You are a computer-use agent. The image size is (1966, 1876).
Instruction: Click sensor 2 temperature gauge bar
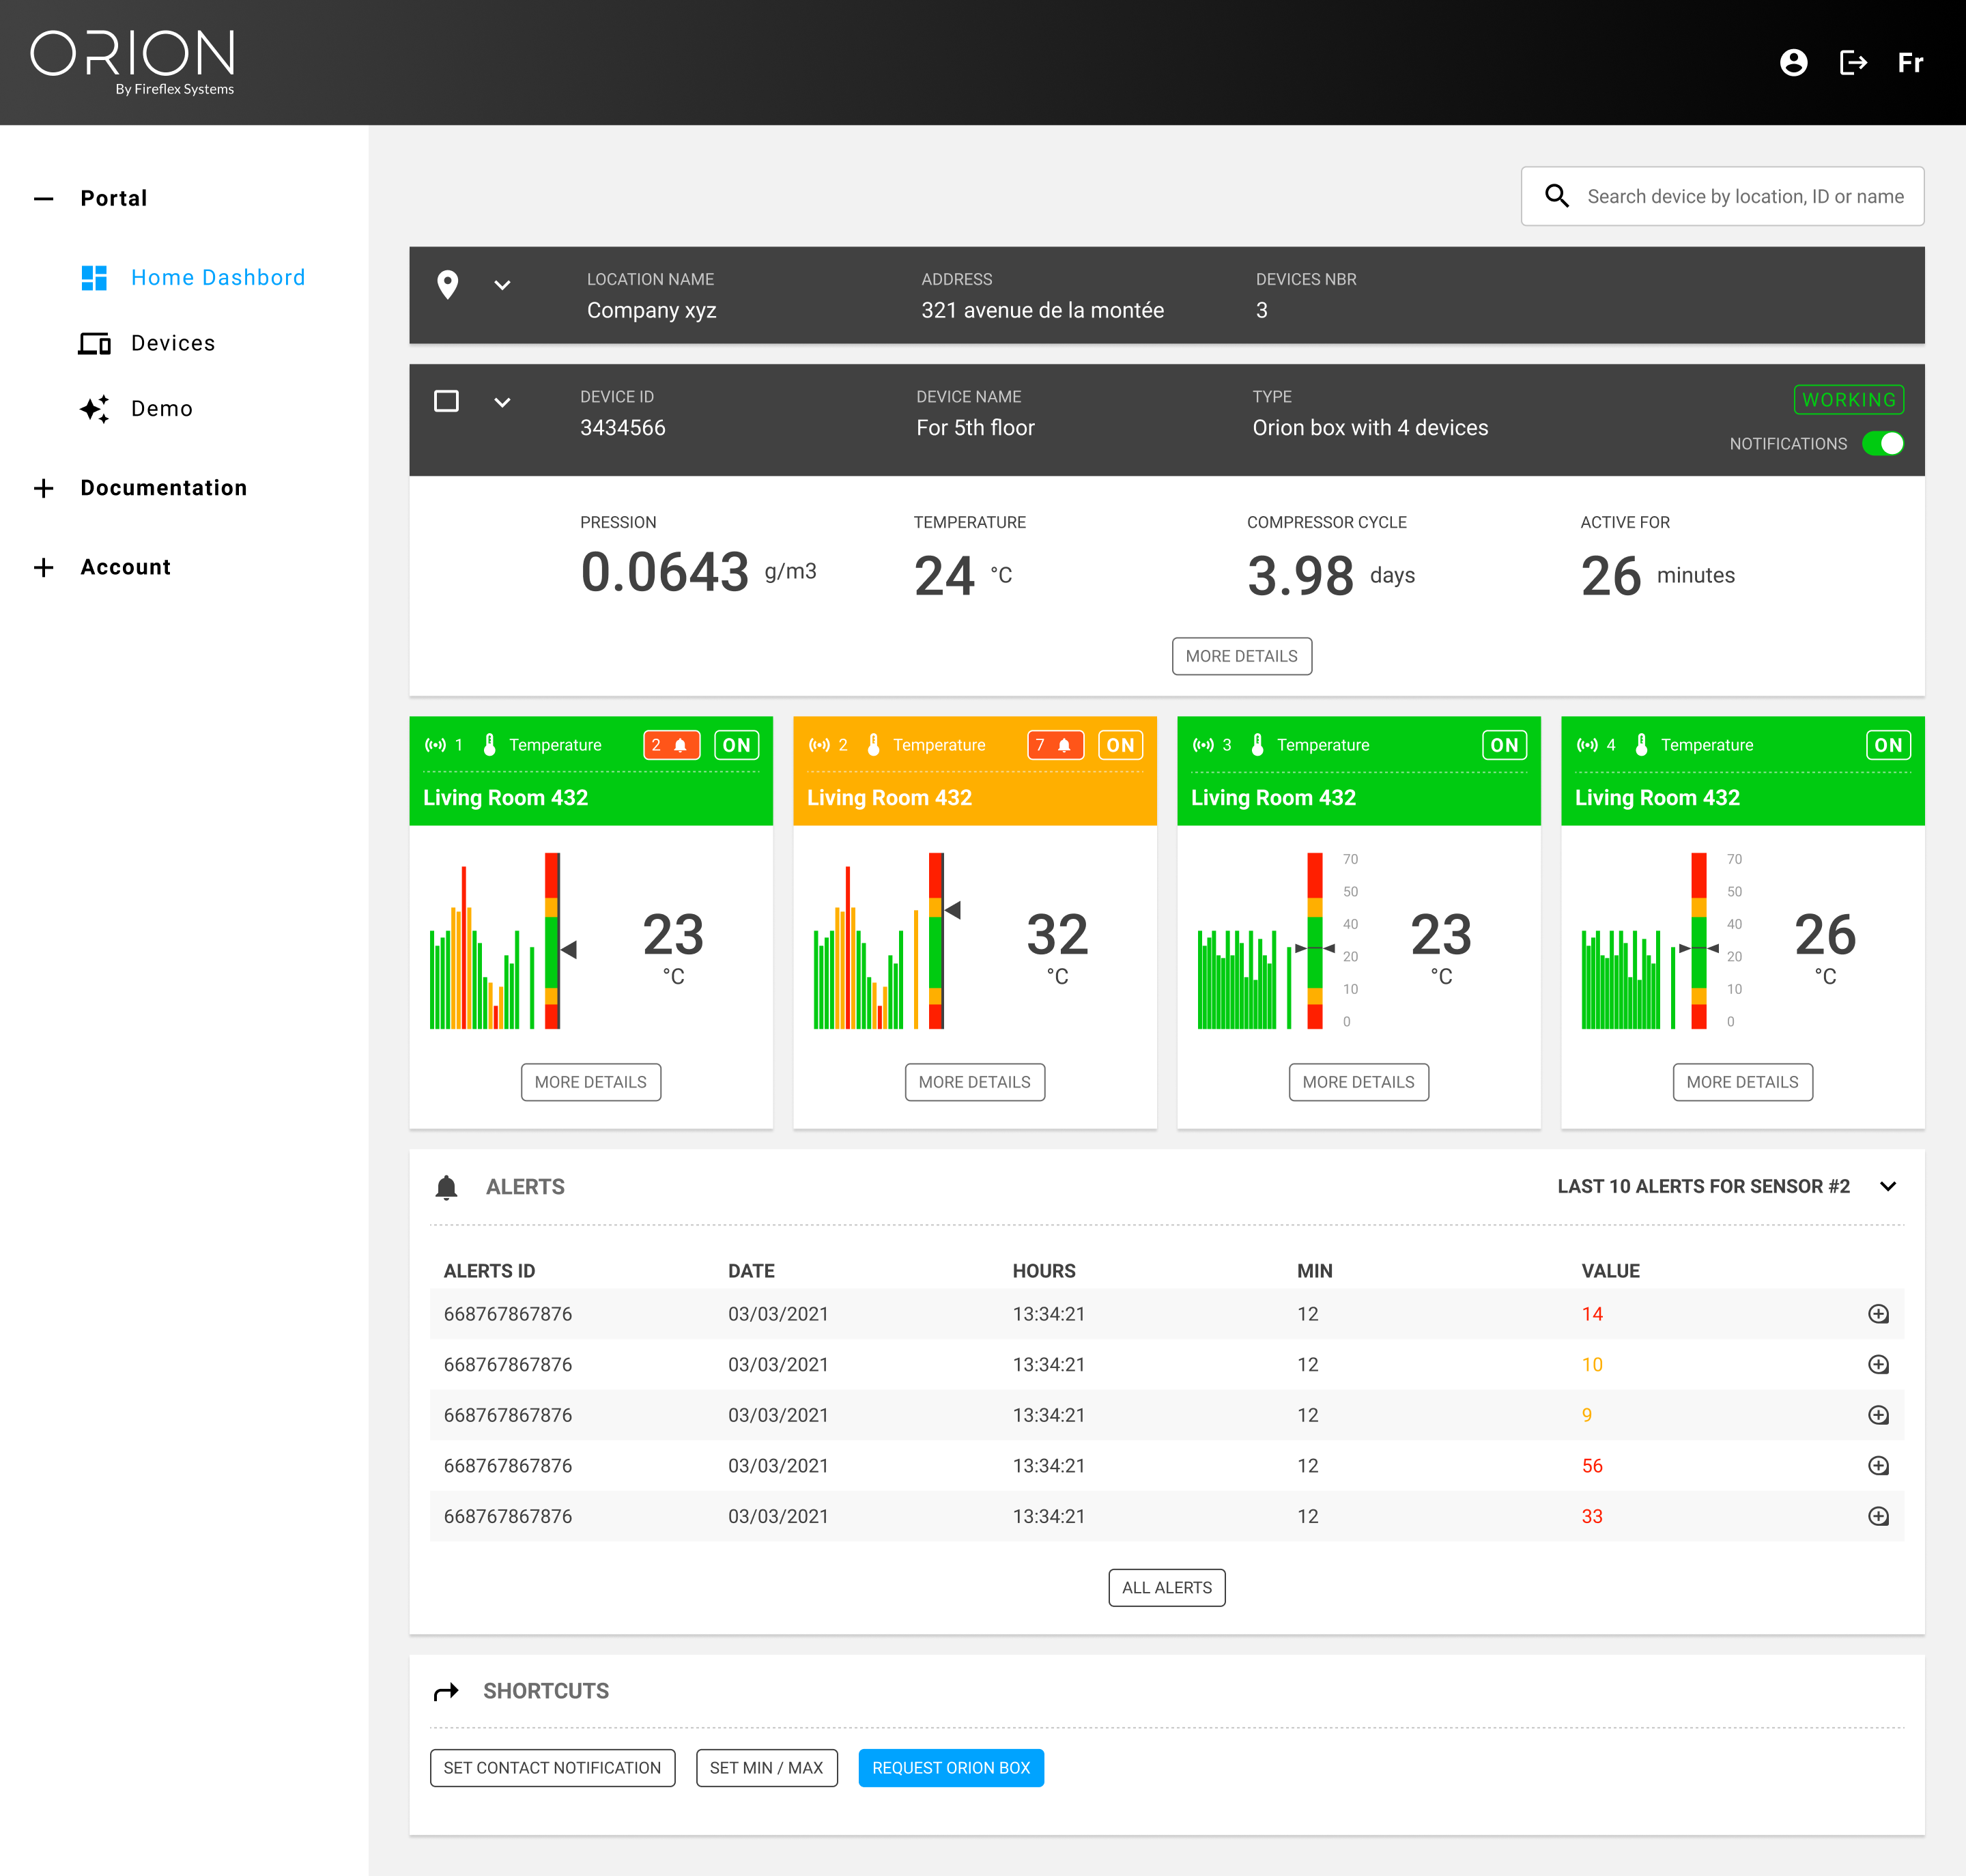coord(936,940)
